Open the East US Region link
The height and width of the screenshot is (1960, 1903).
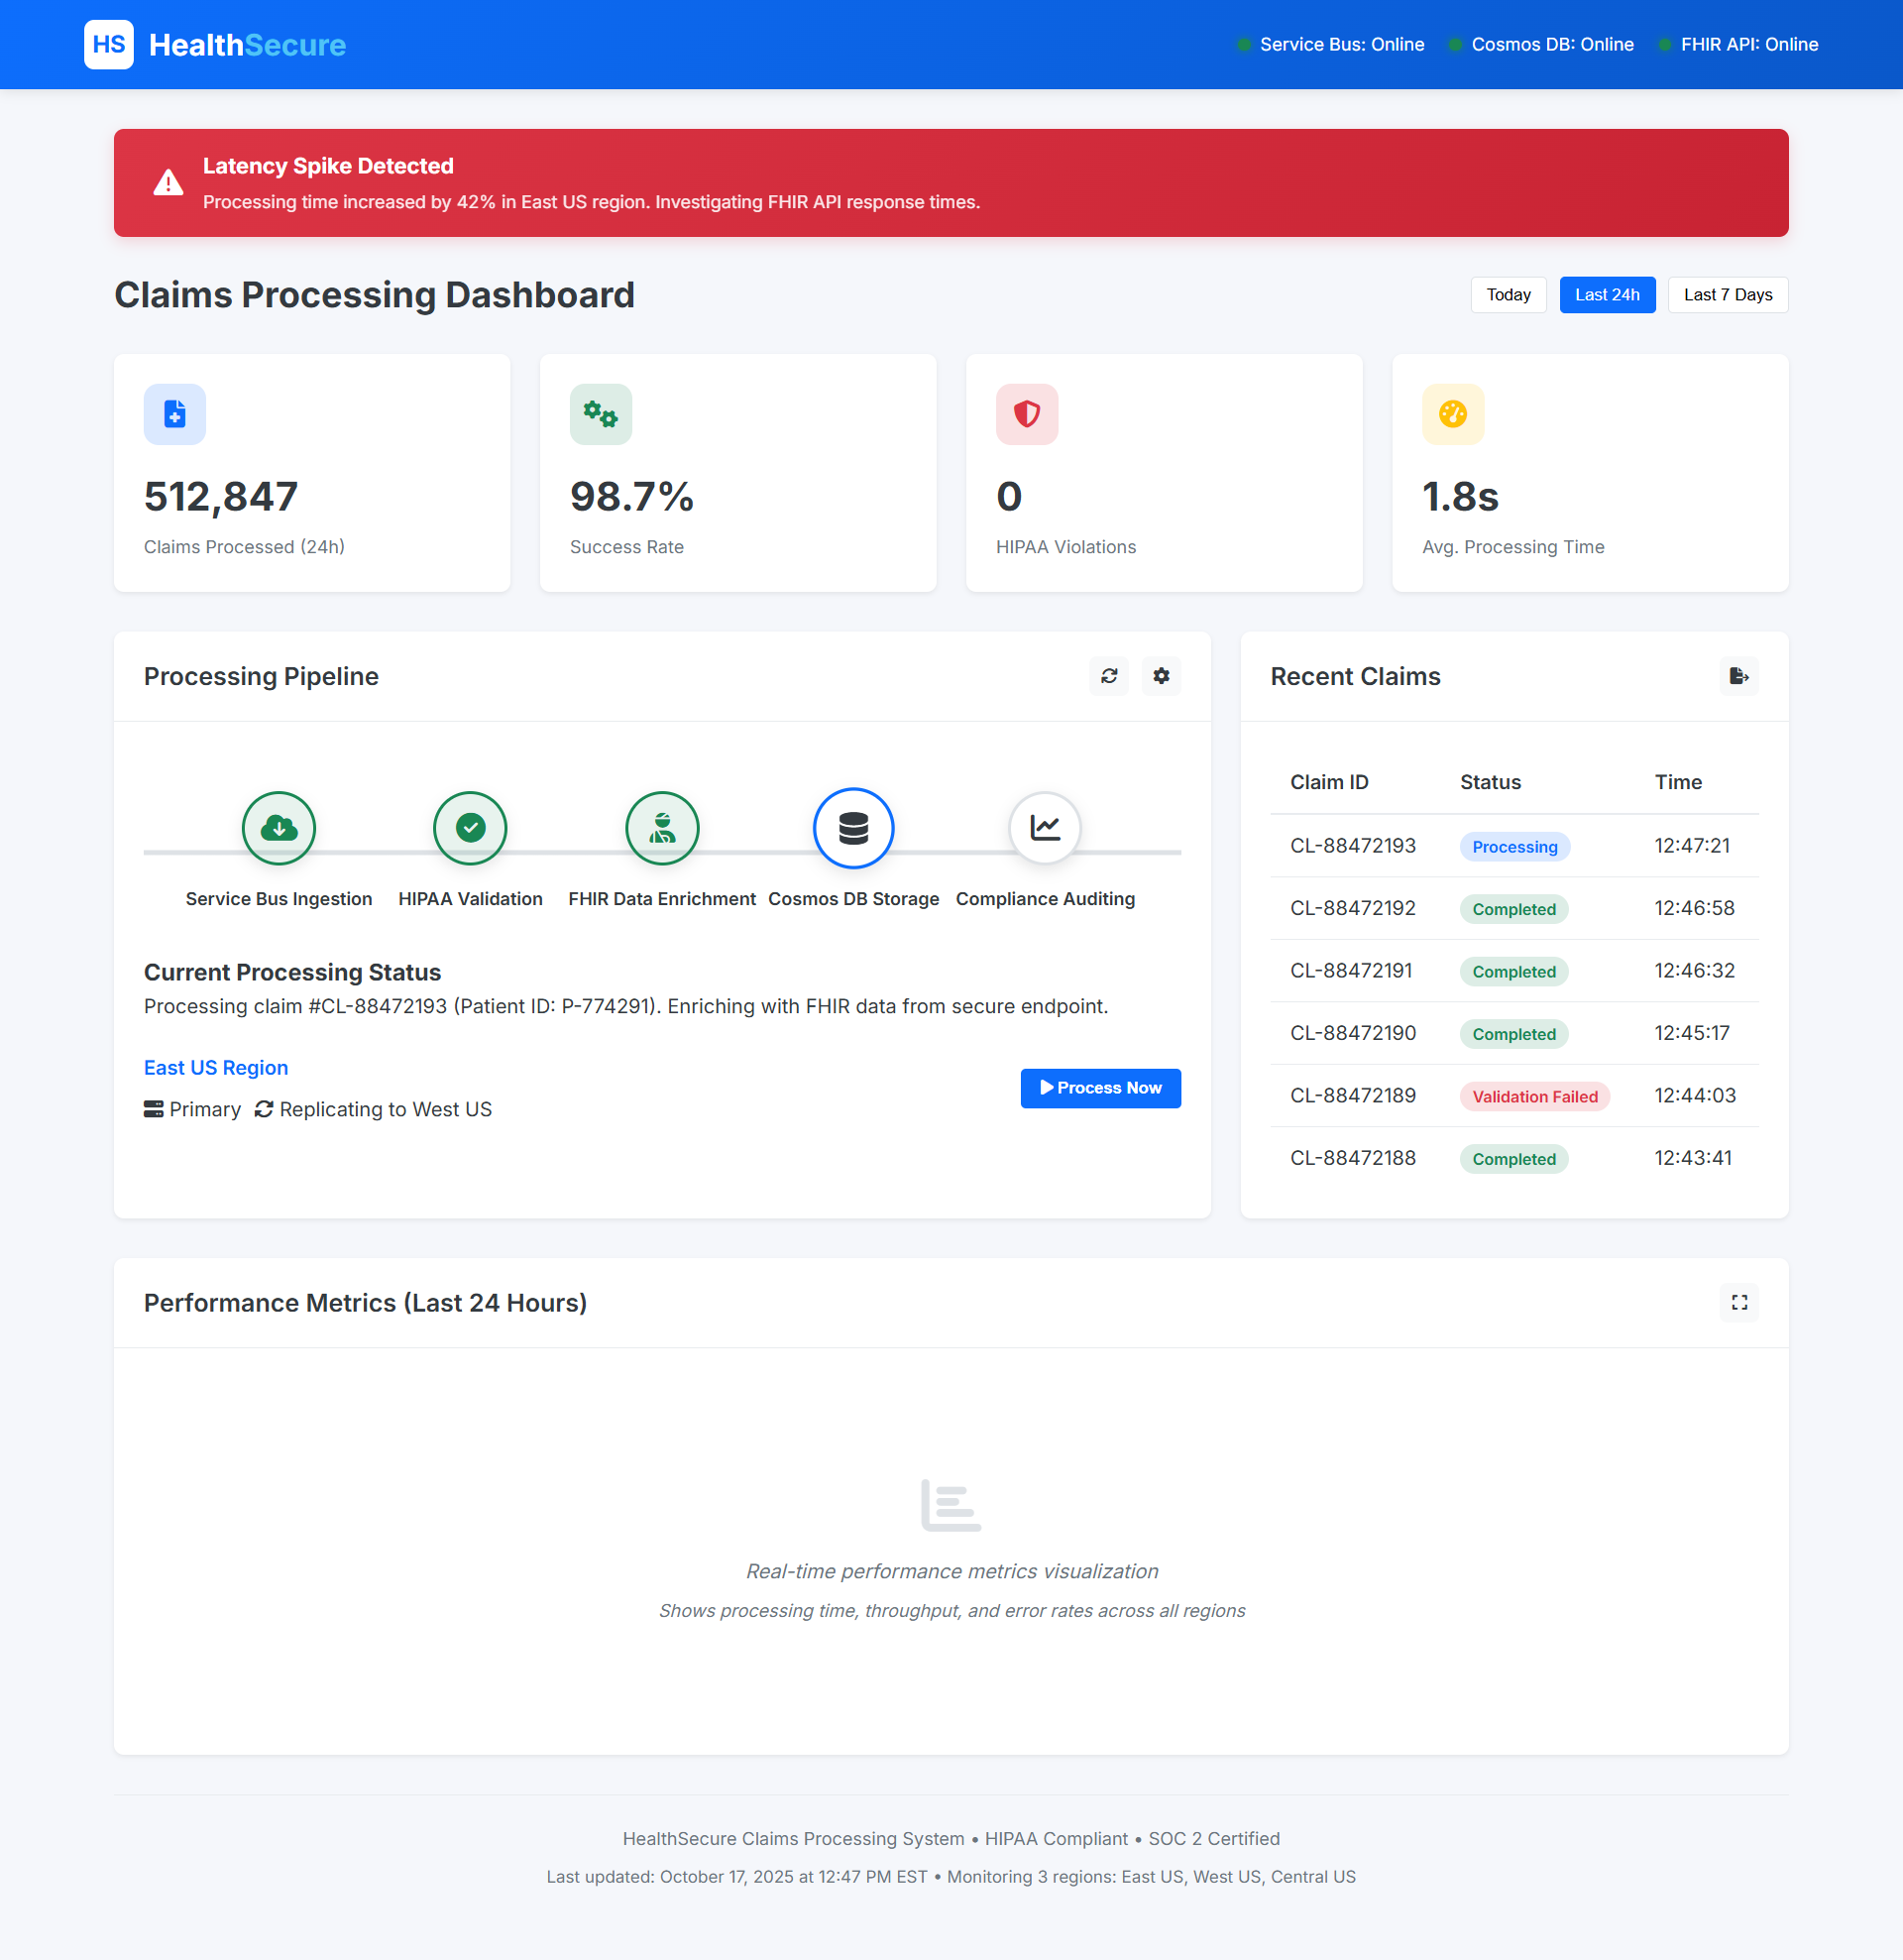[x=216, y=1067]
